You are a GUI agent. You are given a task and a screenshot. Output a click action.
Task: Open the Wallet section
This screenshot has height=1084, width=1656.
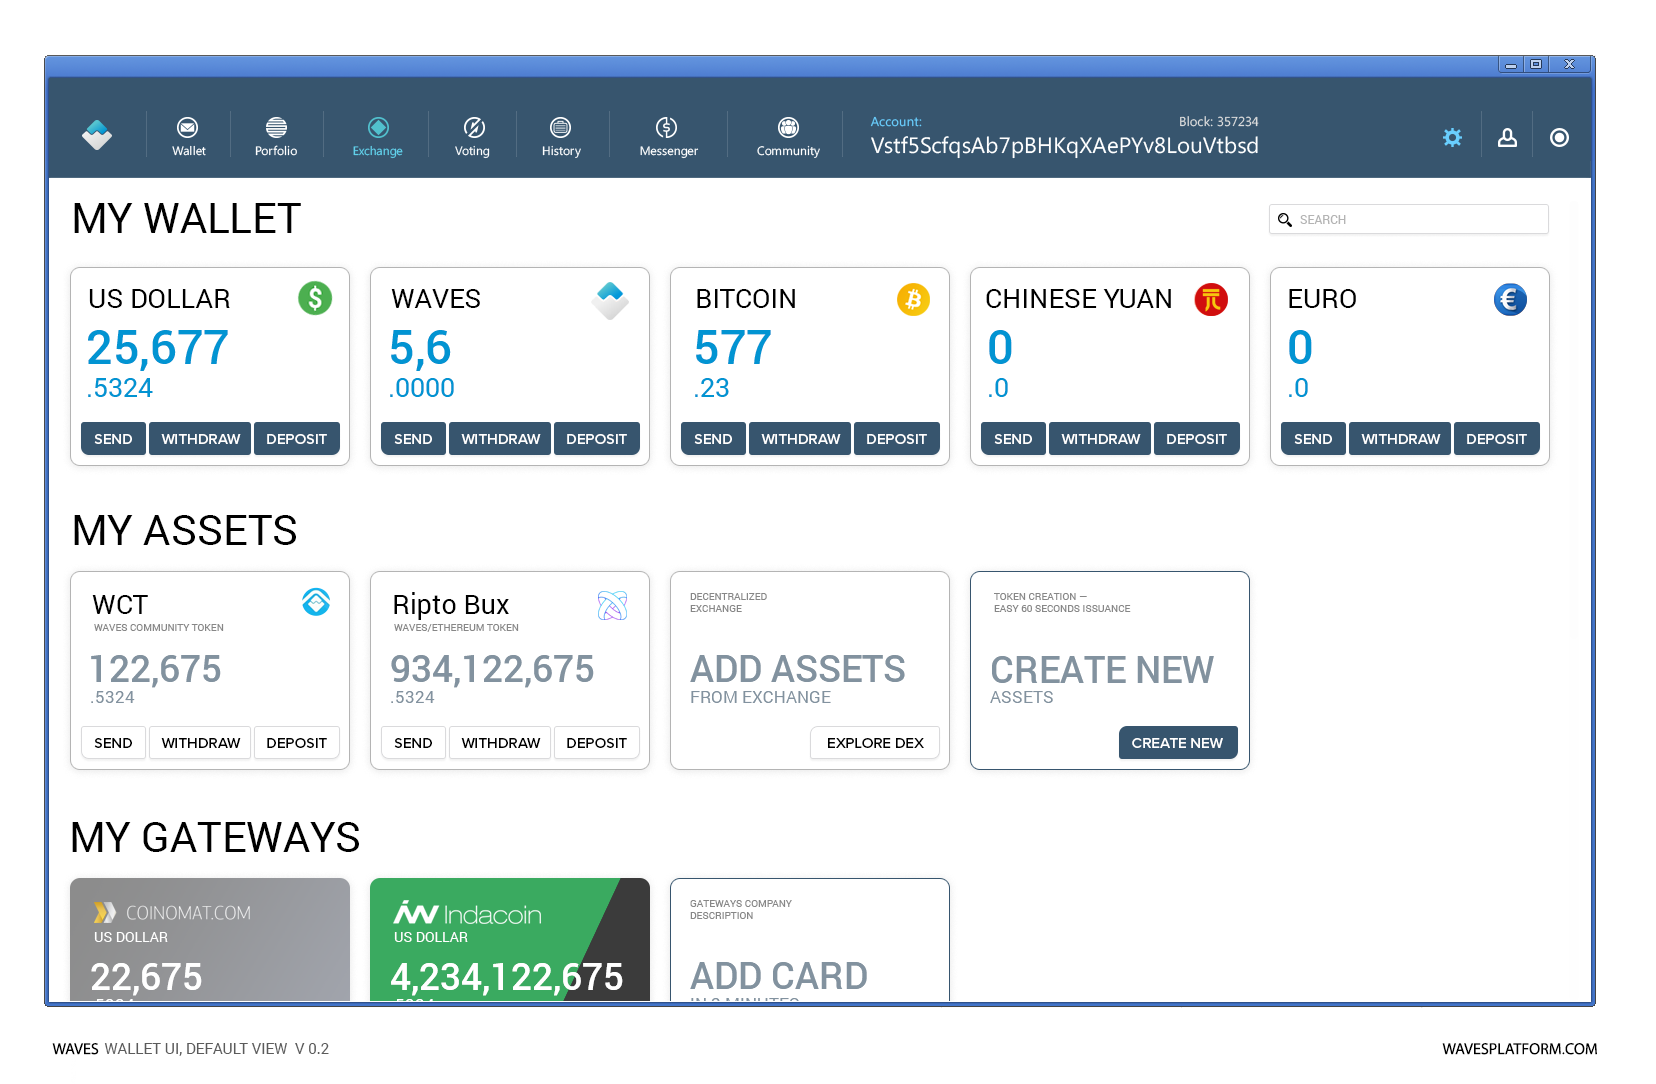(188, 137)
